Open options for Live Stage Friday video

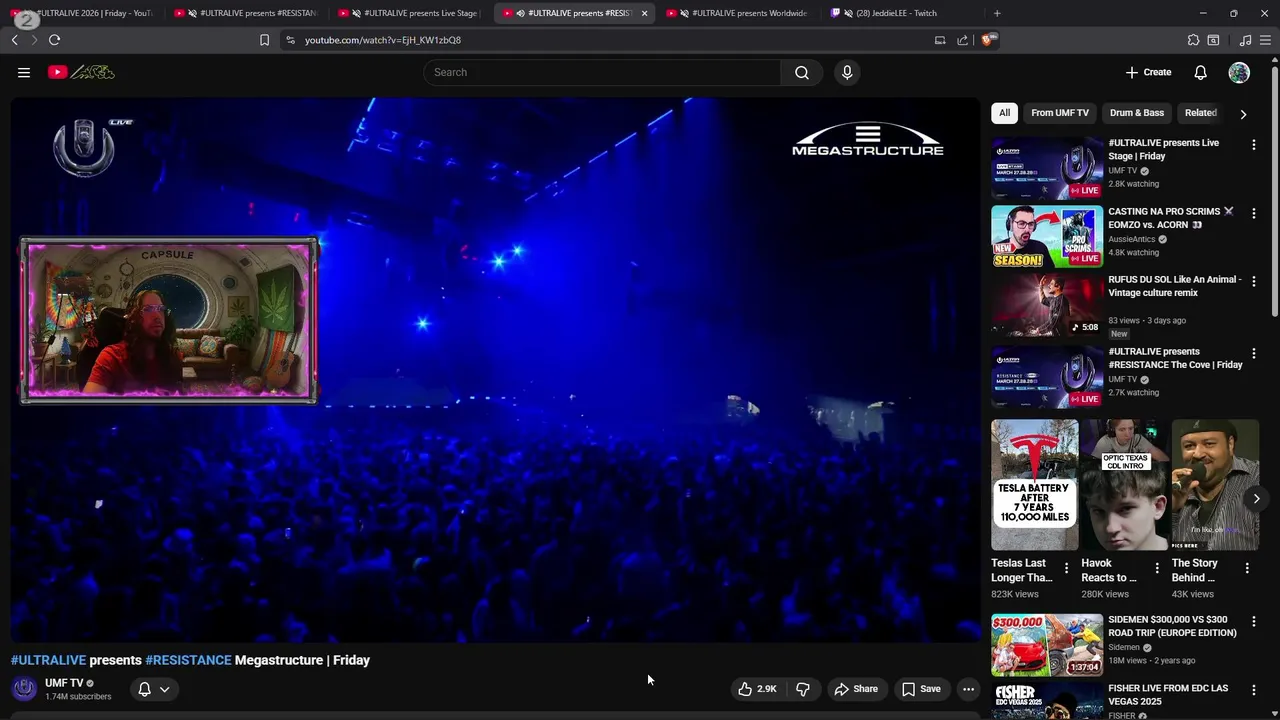tap(1253, 145)
